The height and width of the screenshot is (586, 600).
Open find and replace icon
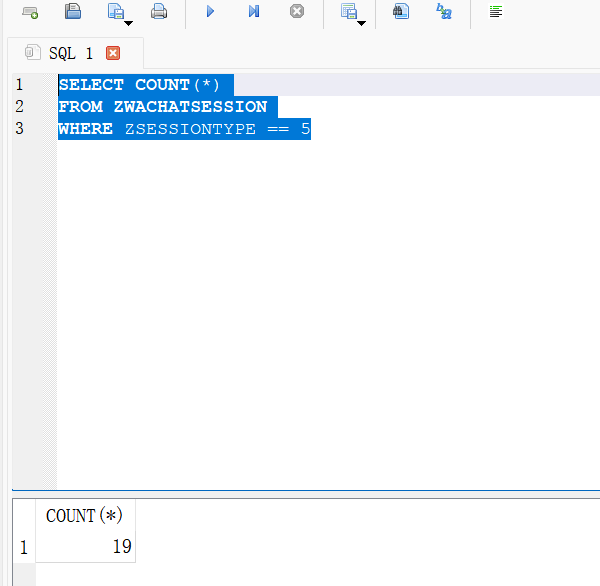coord(444,11)
